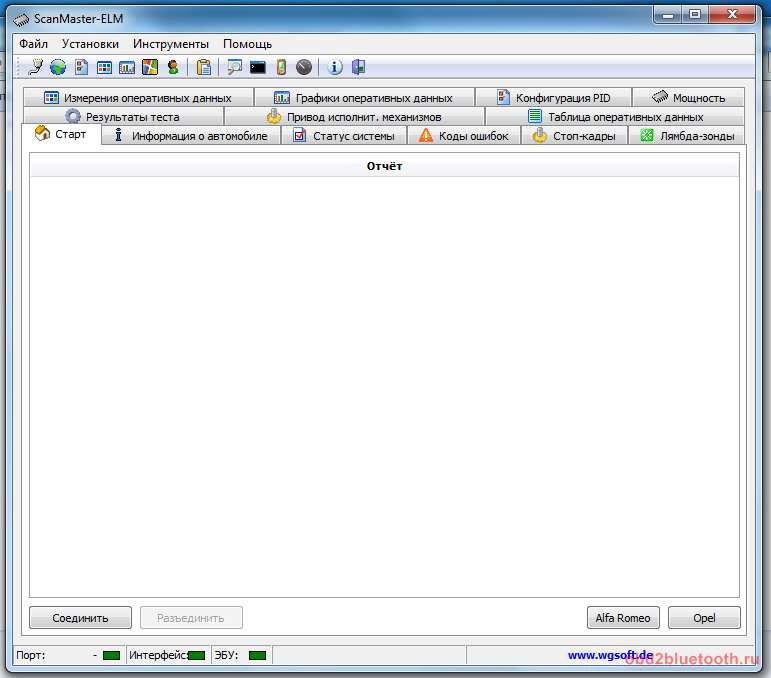
Task: Open the Установки menu
Action: [x=90, y=44]
